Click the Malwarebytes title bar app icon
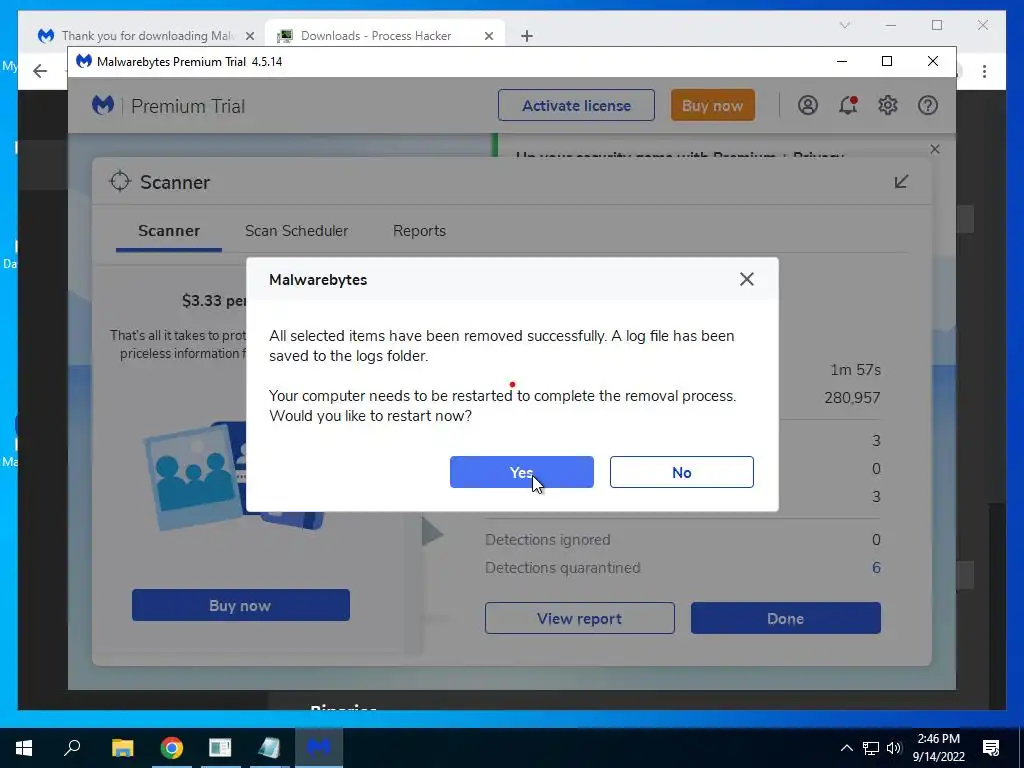This screenshot has width=1024, height=768. tap(84, 61)
